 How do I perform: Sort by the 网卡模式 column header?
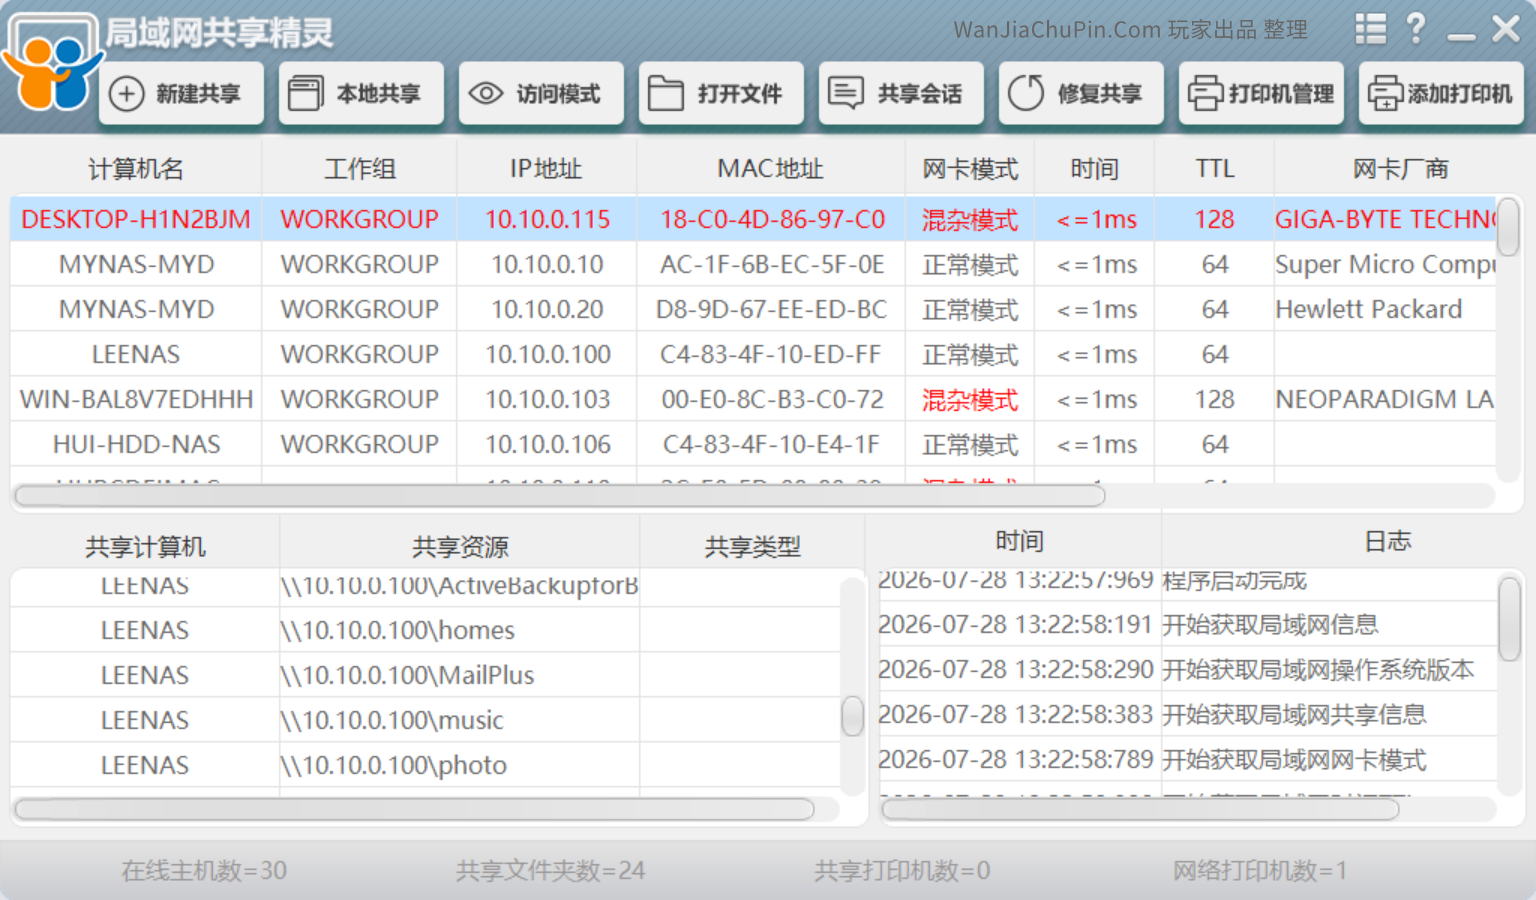tap(970, 169)
